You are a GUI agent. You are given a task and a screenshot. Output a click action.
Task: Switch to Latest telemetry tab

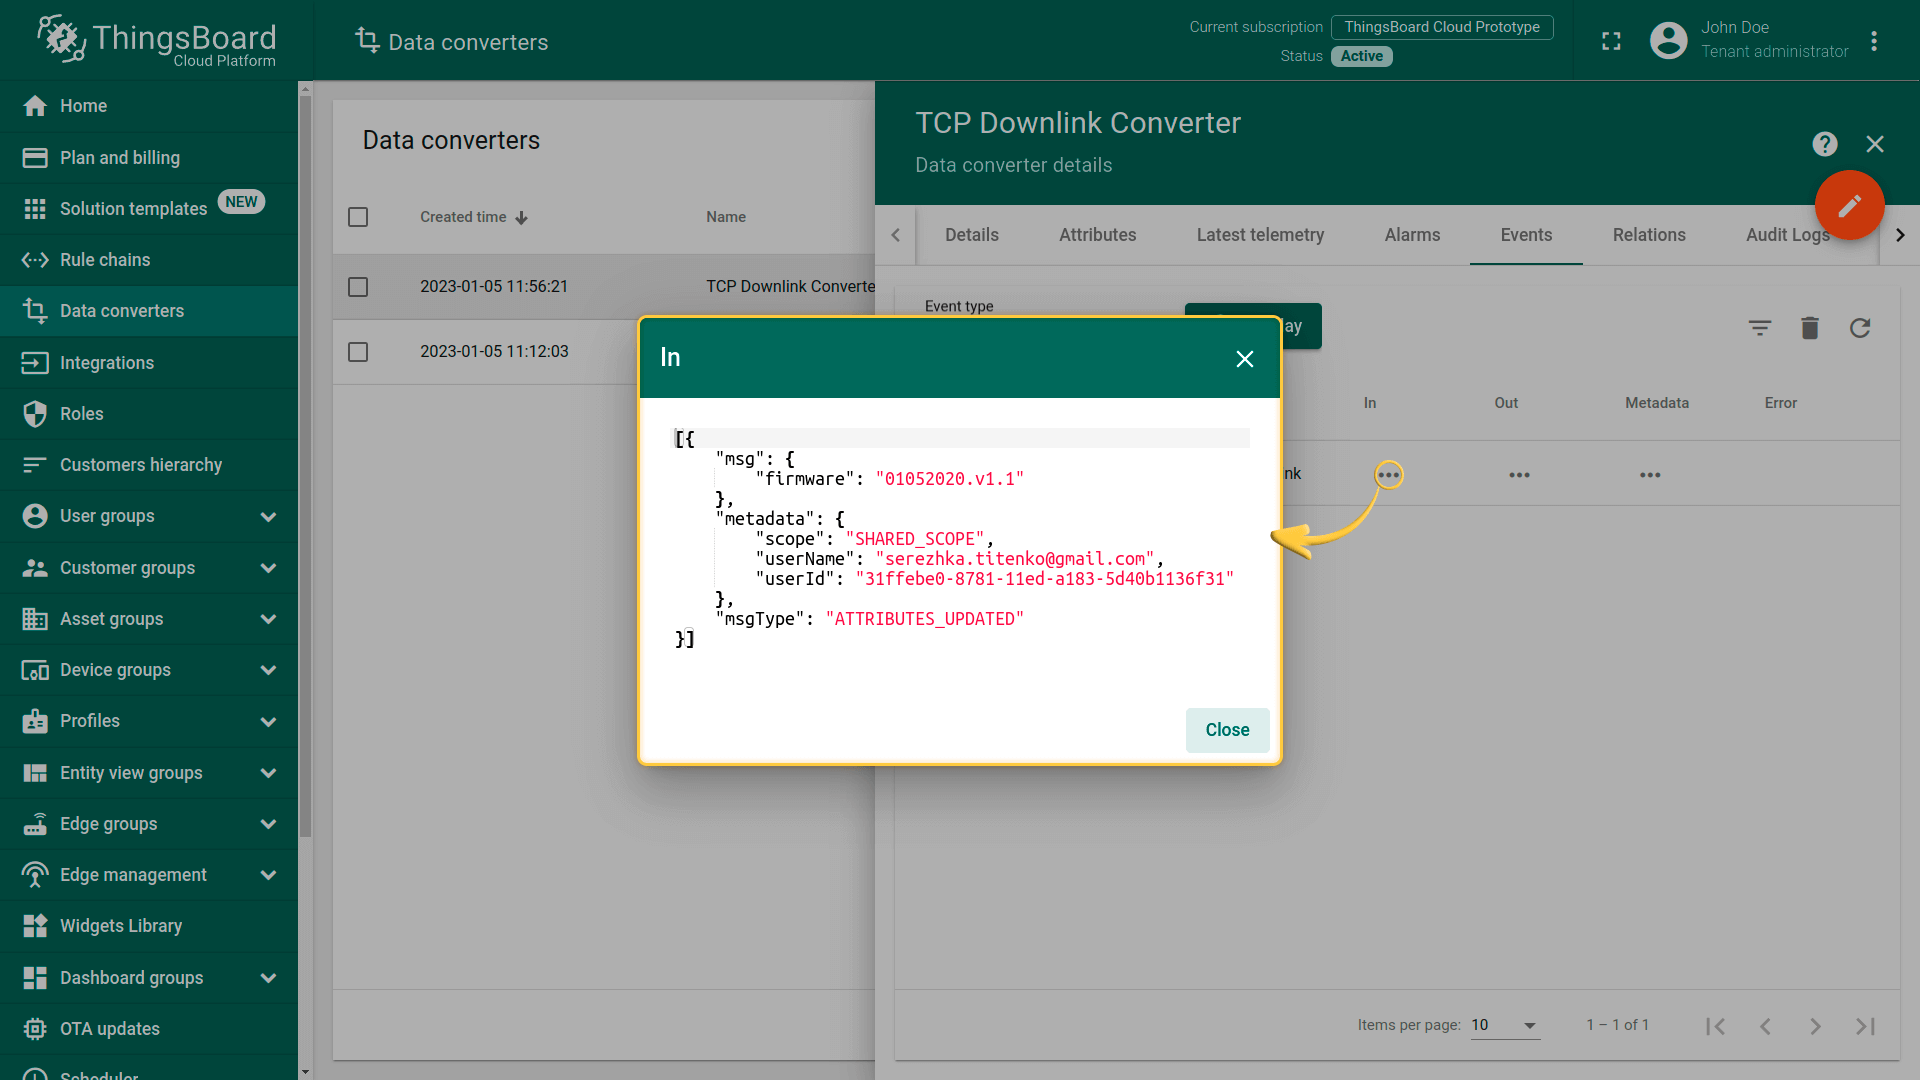tap(1260, 235)
